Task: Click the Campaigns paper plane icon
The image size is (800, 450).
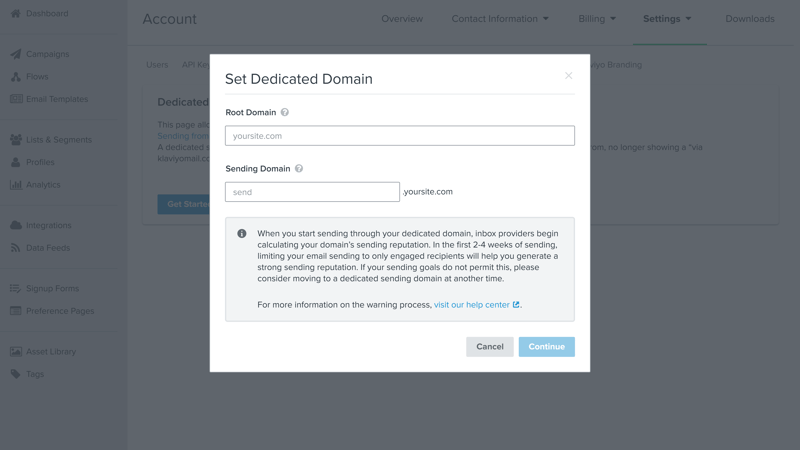Action: (15, 54)
